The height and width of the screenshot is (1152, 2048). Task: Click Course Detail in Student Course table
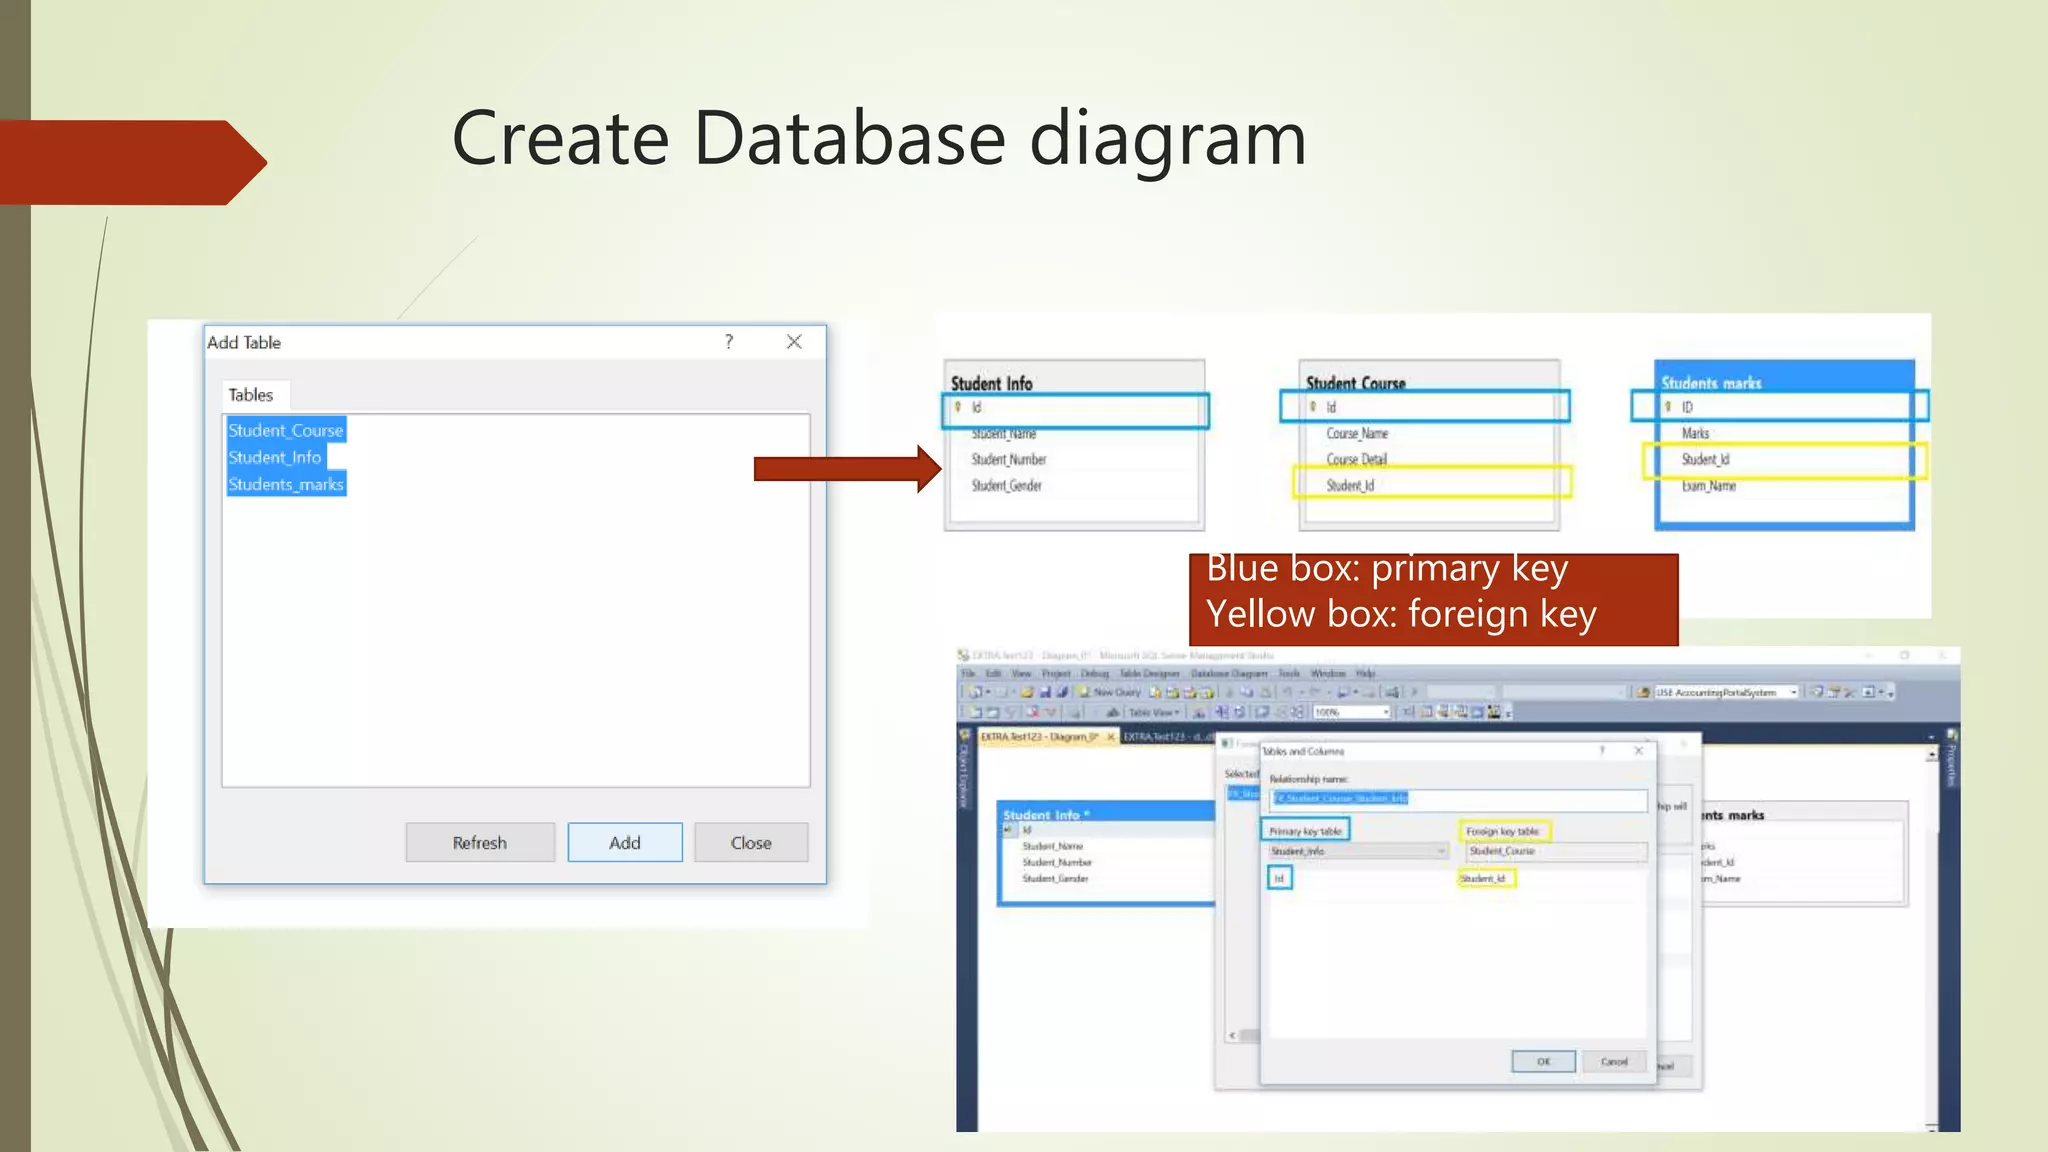1357,460
